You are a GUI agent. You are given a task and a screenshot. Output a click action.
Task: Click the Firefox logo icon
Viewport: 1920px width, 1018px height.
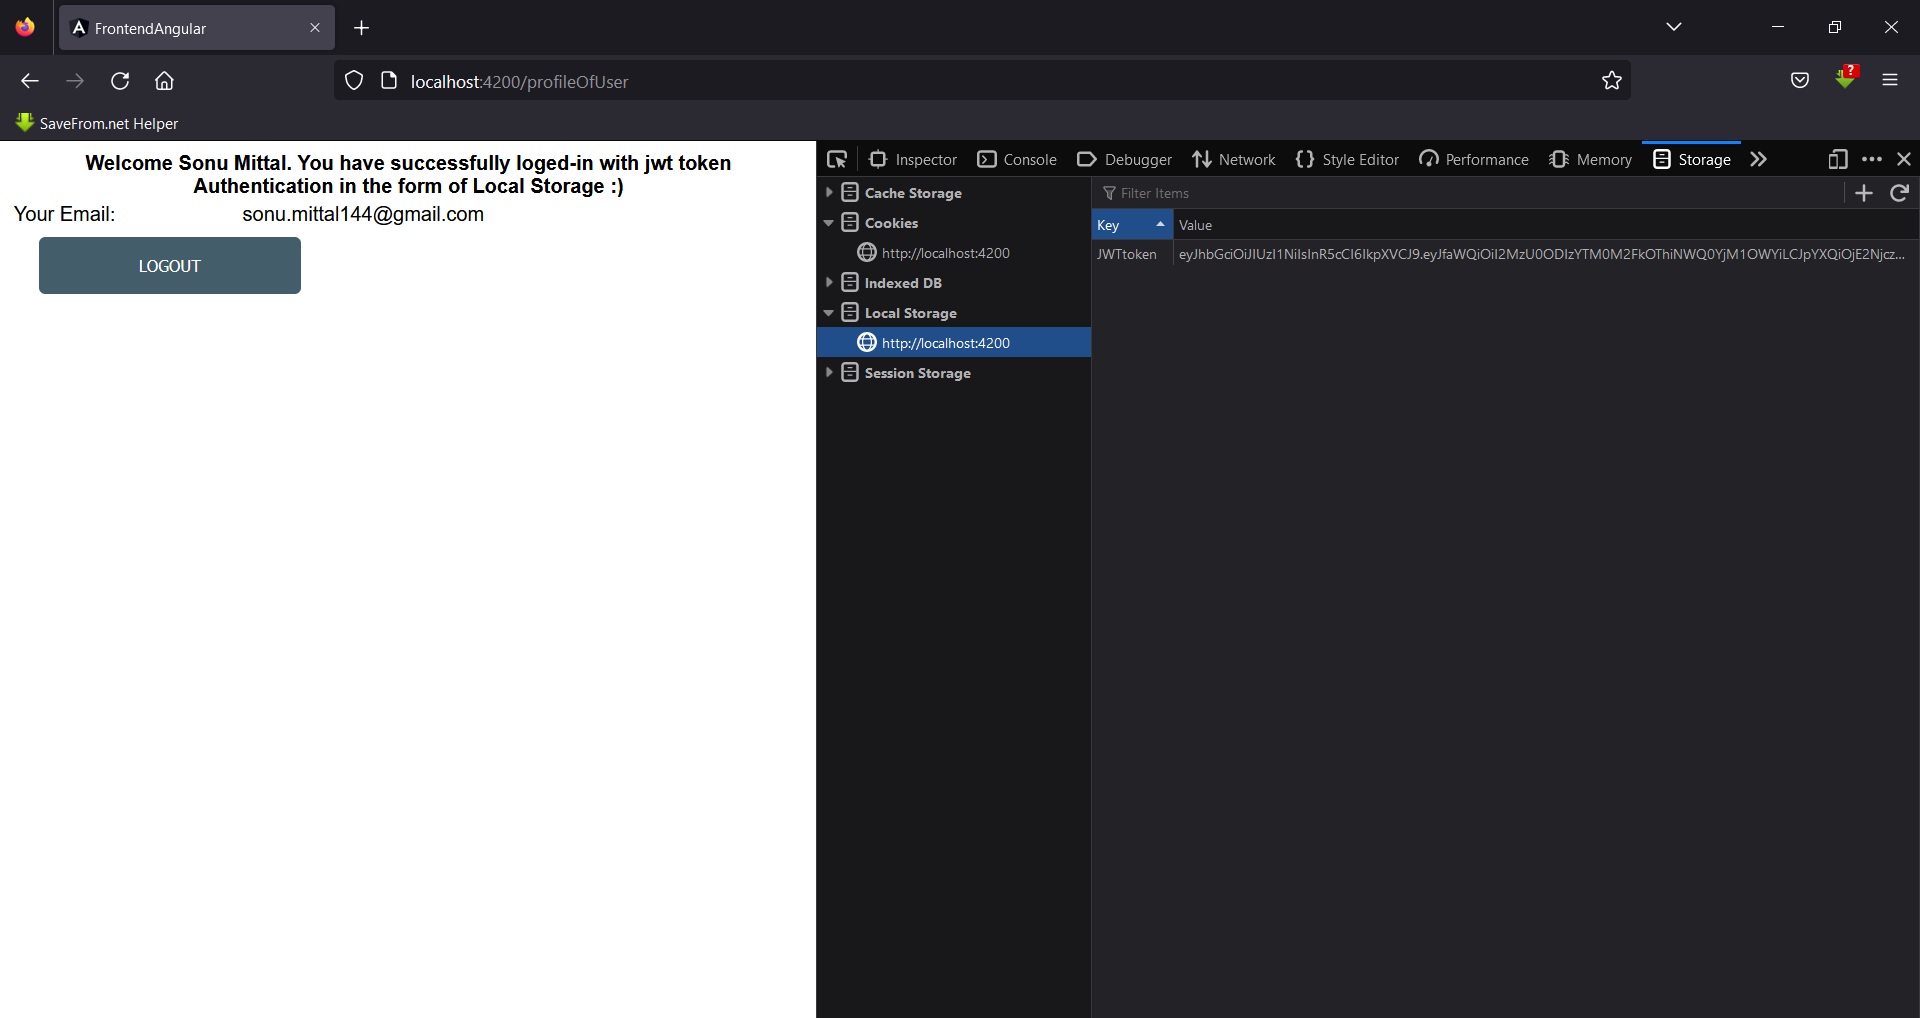coord(25,27)
